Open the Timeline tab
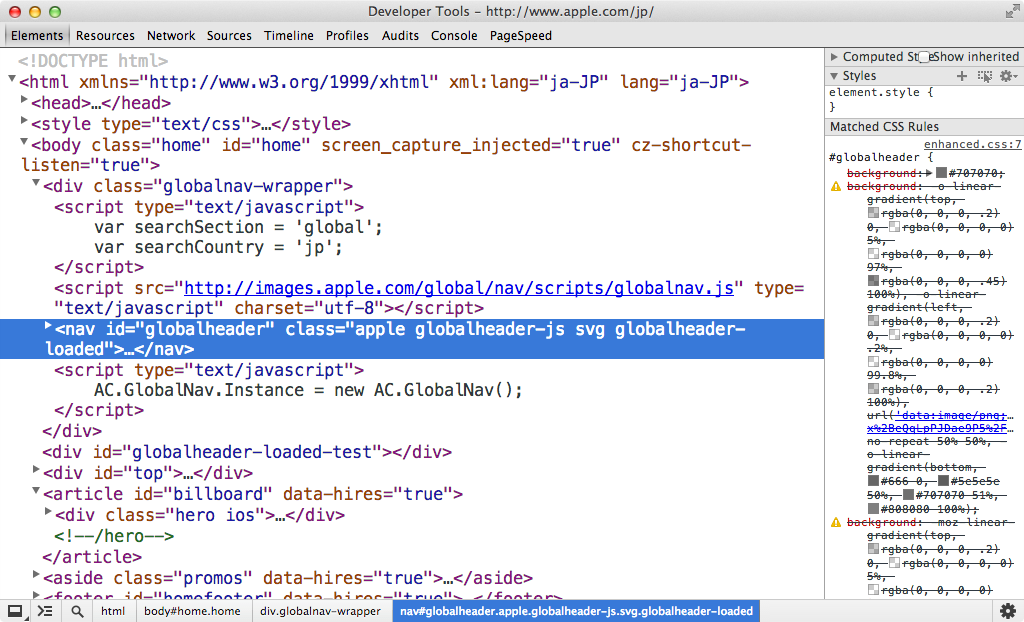Image resolution: width=1024 pixels, height=622 pixels. (289, 35)
